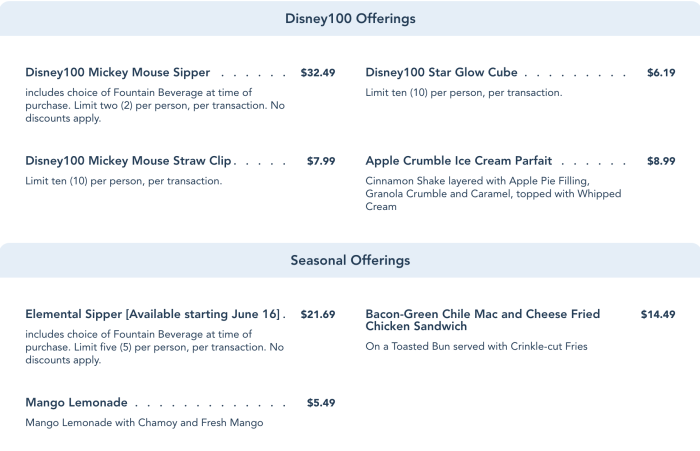Open Disney100 Mickey Mouse Straw Clip item
This screenshot has width=700, height=451.
coord(128,161)
